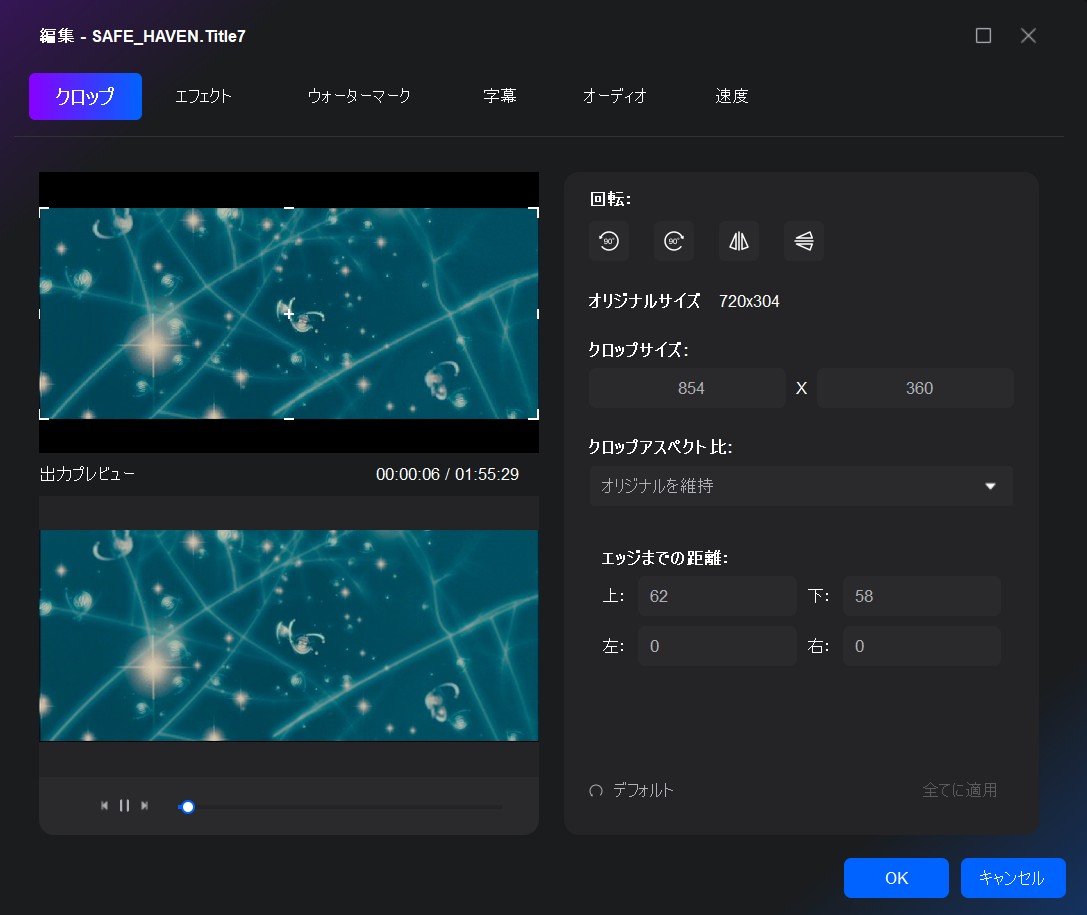Viewport: 1087px width, 915px height.
Task: Click the output preview video image
Action: tap(289, 636)
